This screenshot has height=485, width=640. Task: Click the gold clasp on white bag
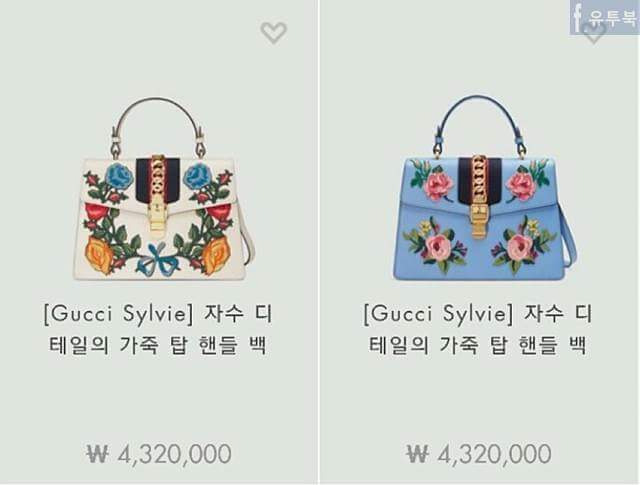[157, 218]
